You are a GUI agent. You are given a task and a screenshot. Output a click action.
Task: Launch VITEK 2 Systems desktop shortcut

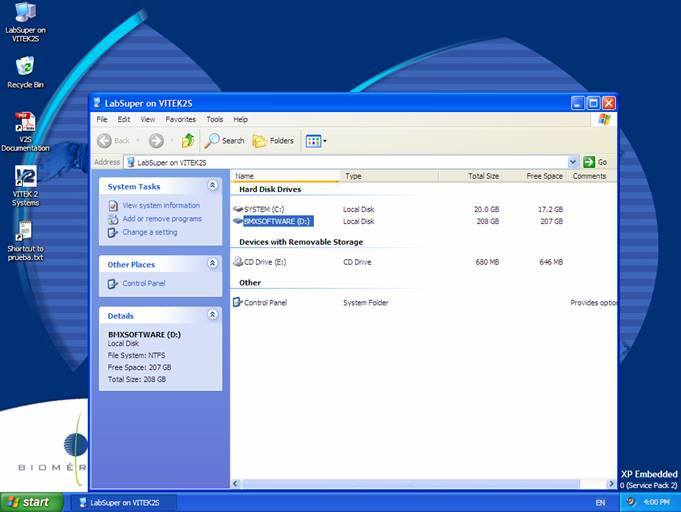click(25, 185)
